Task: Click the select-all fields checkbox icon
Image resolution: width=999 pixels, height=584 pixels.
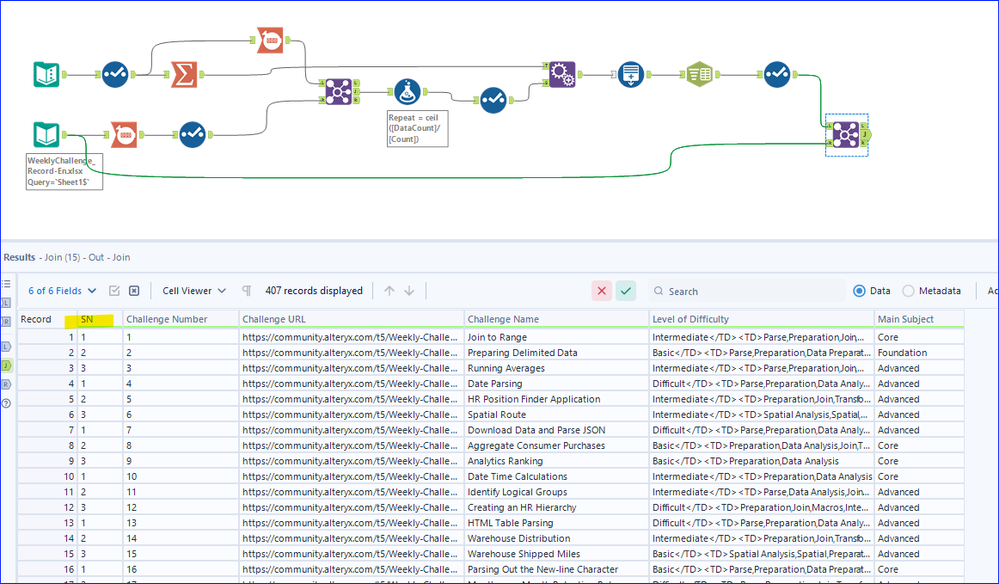Action: 114,291
